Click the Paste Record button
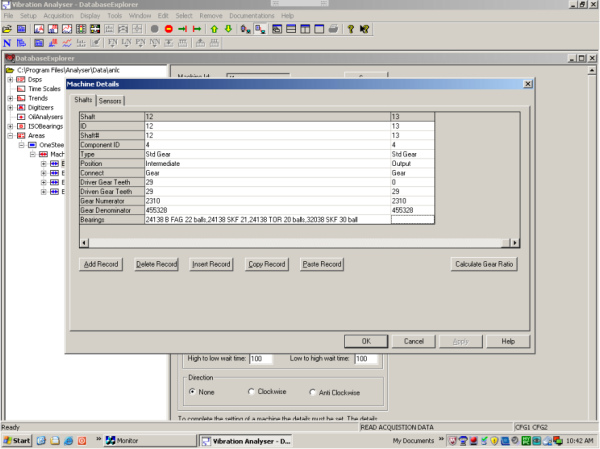600x449 pixels. point(322,264)
